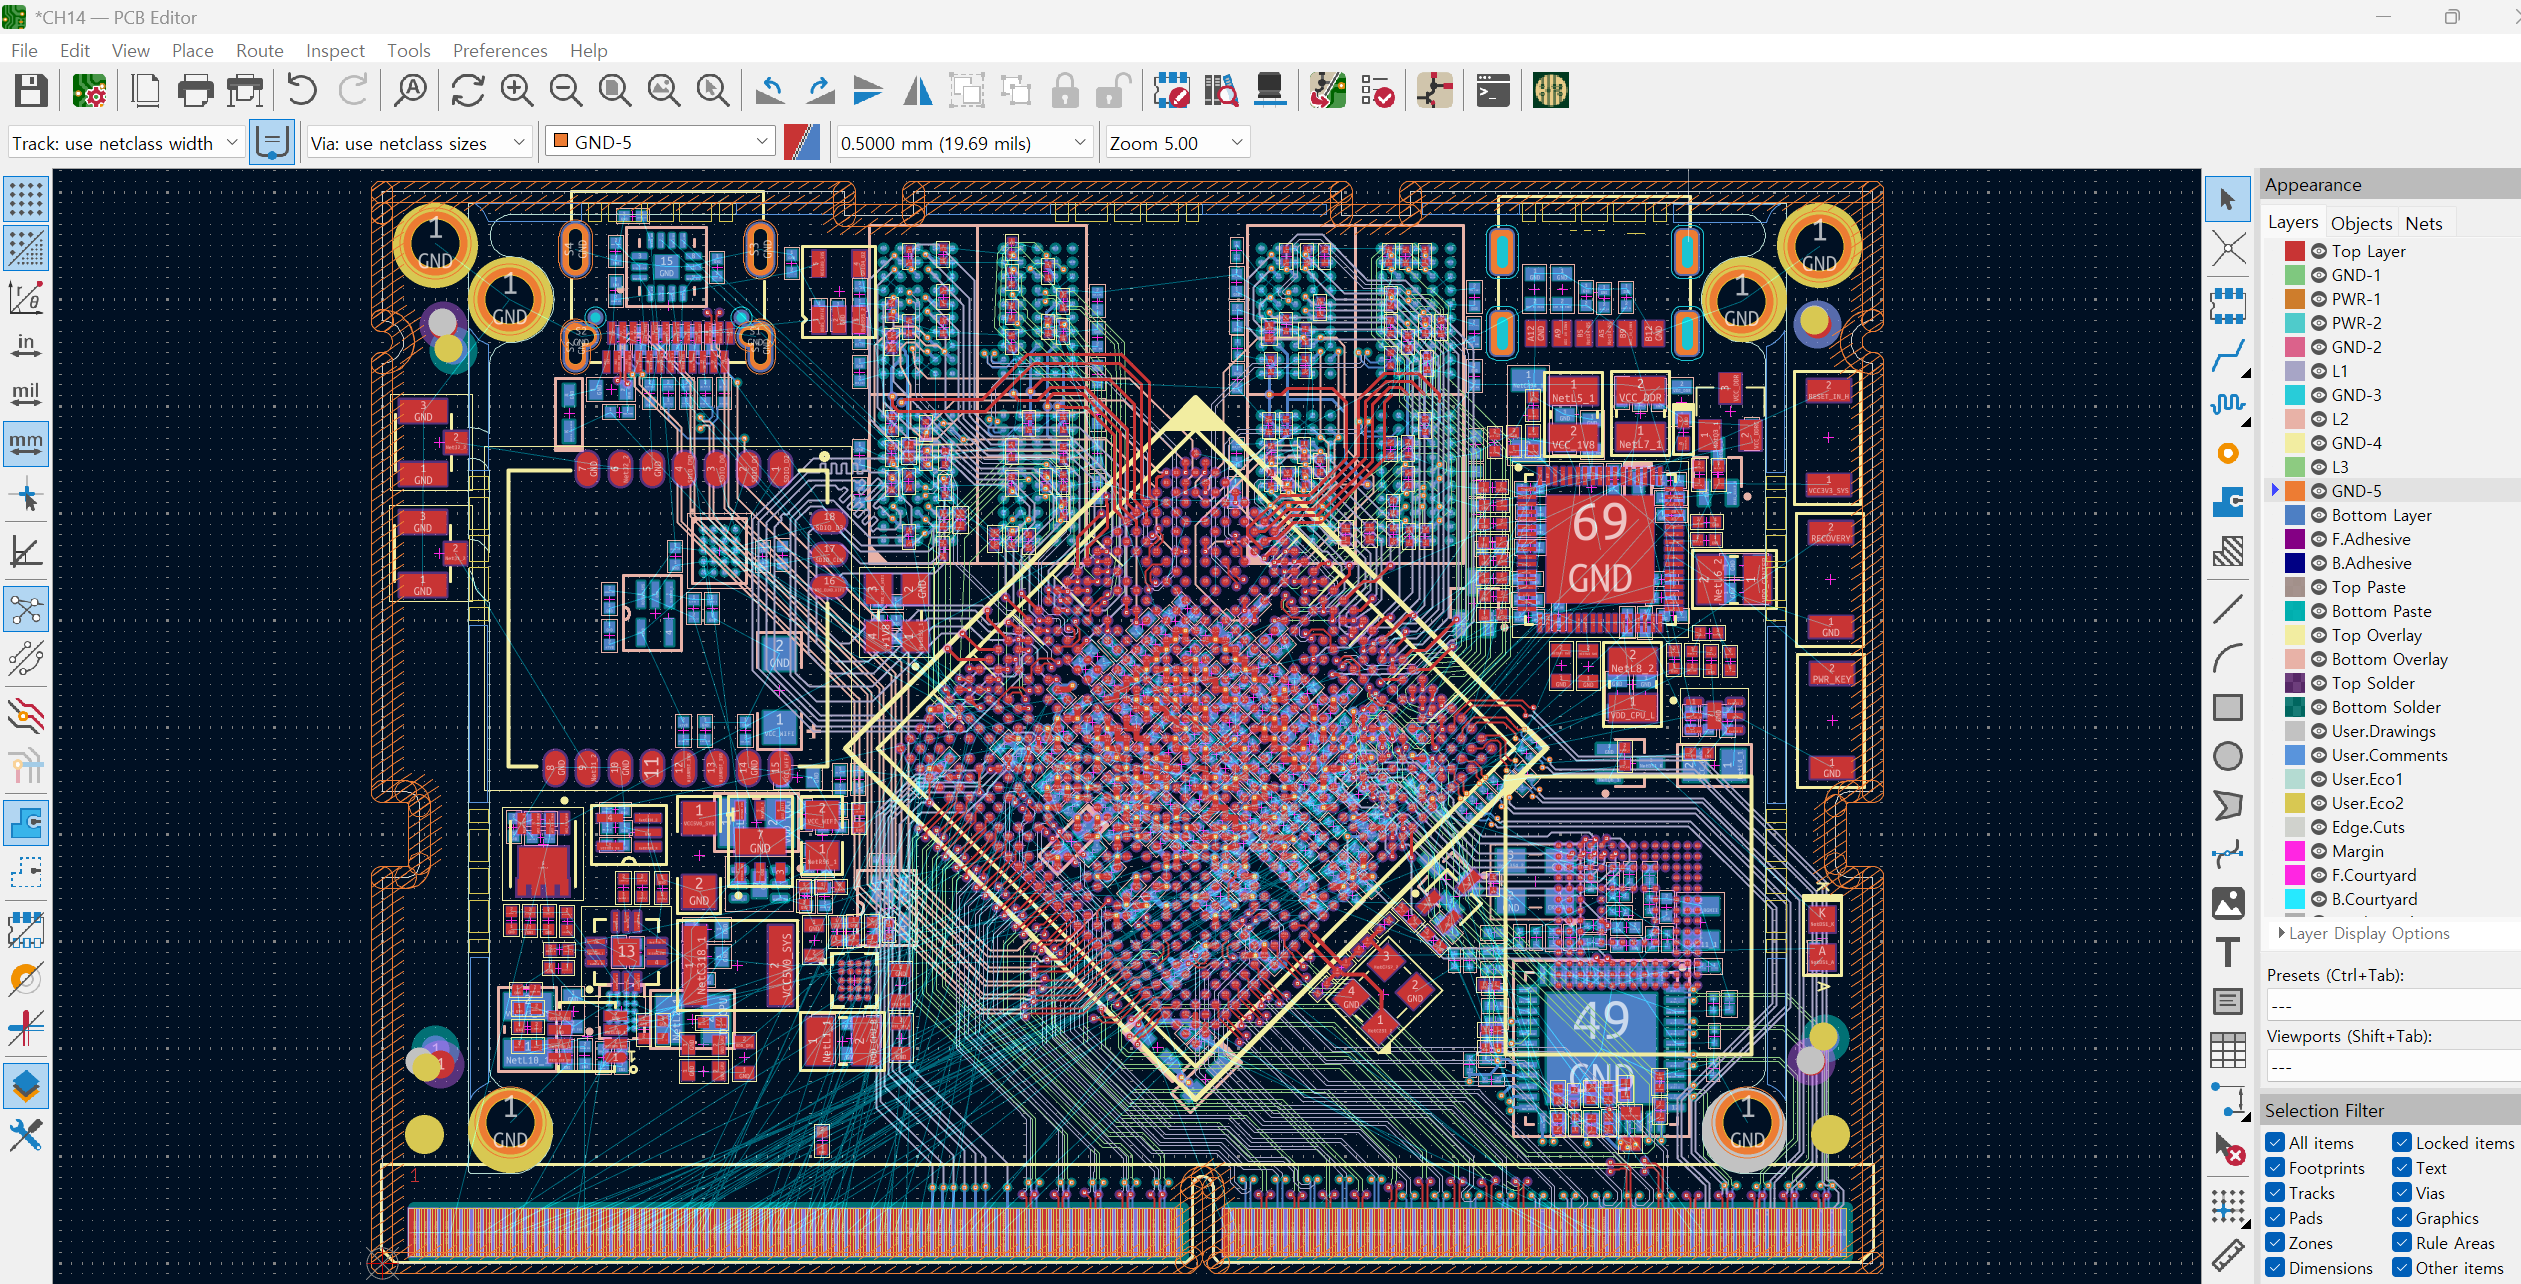Screen dimensions: 2521x1284
Task: Run the Design Rules Checker
Action: [x=1377, y=90]
